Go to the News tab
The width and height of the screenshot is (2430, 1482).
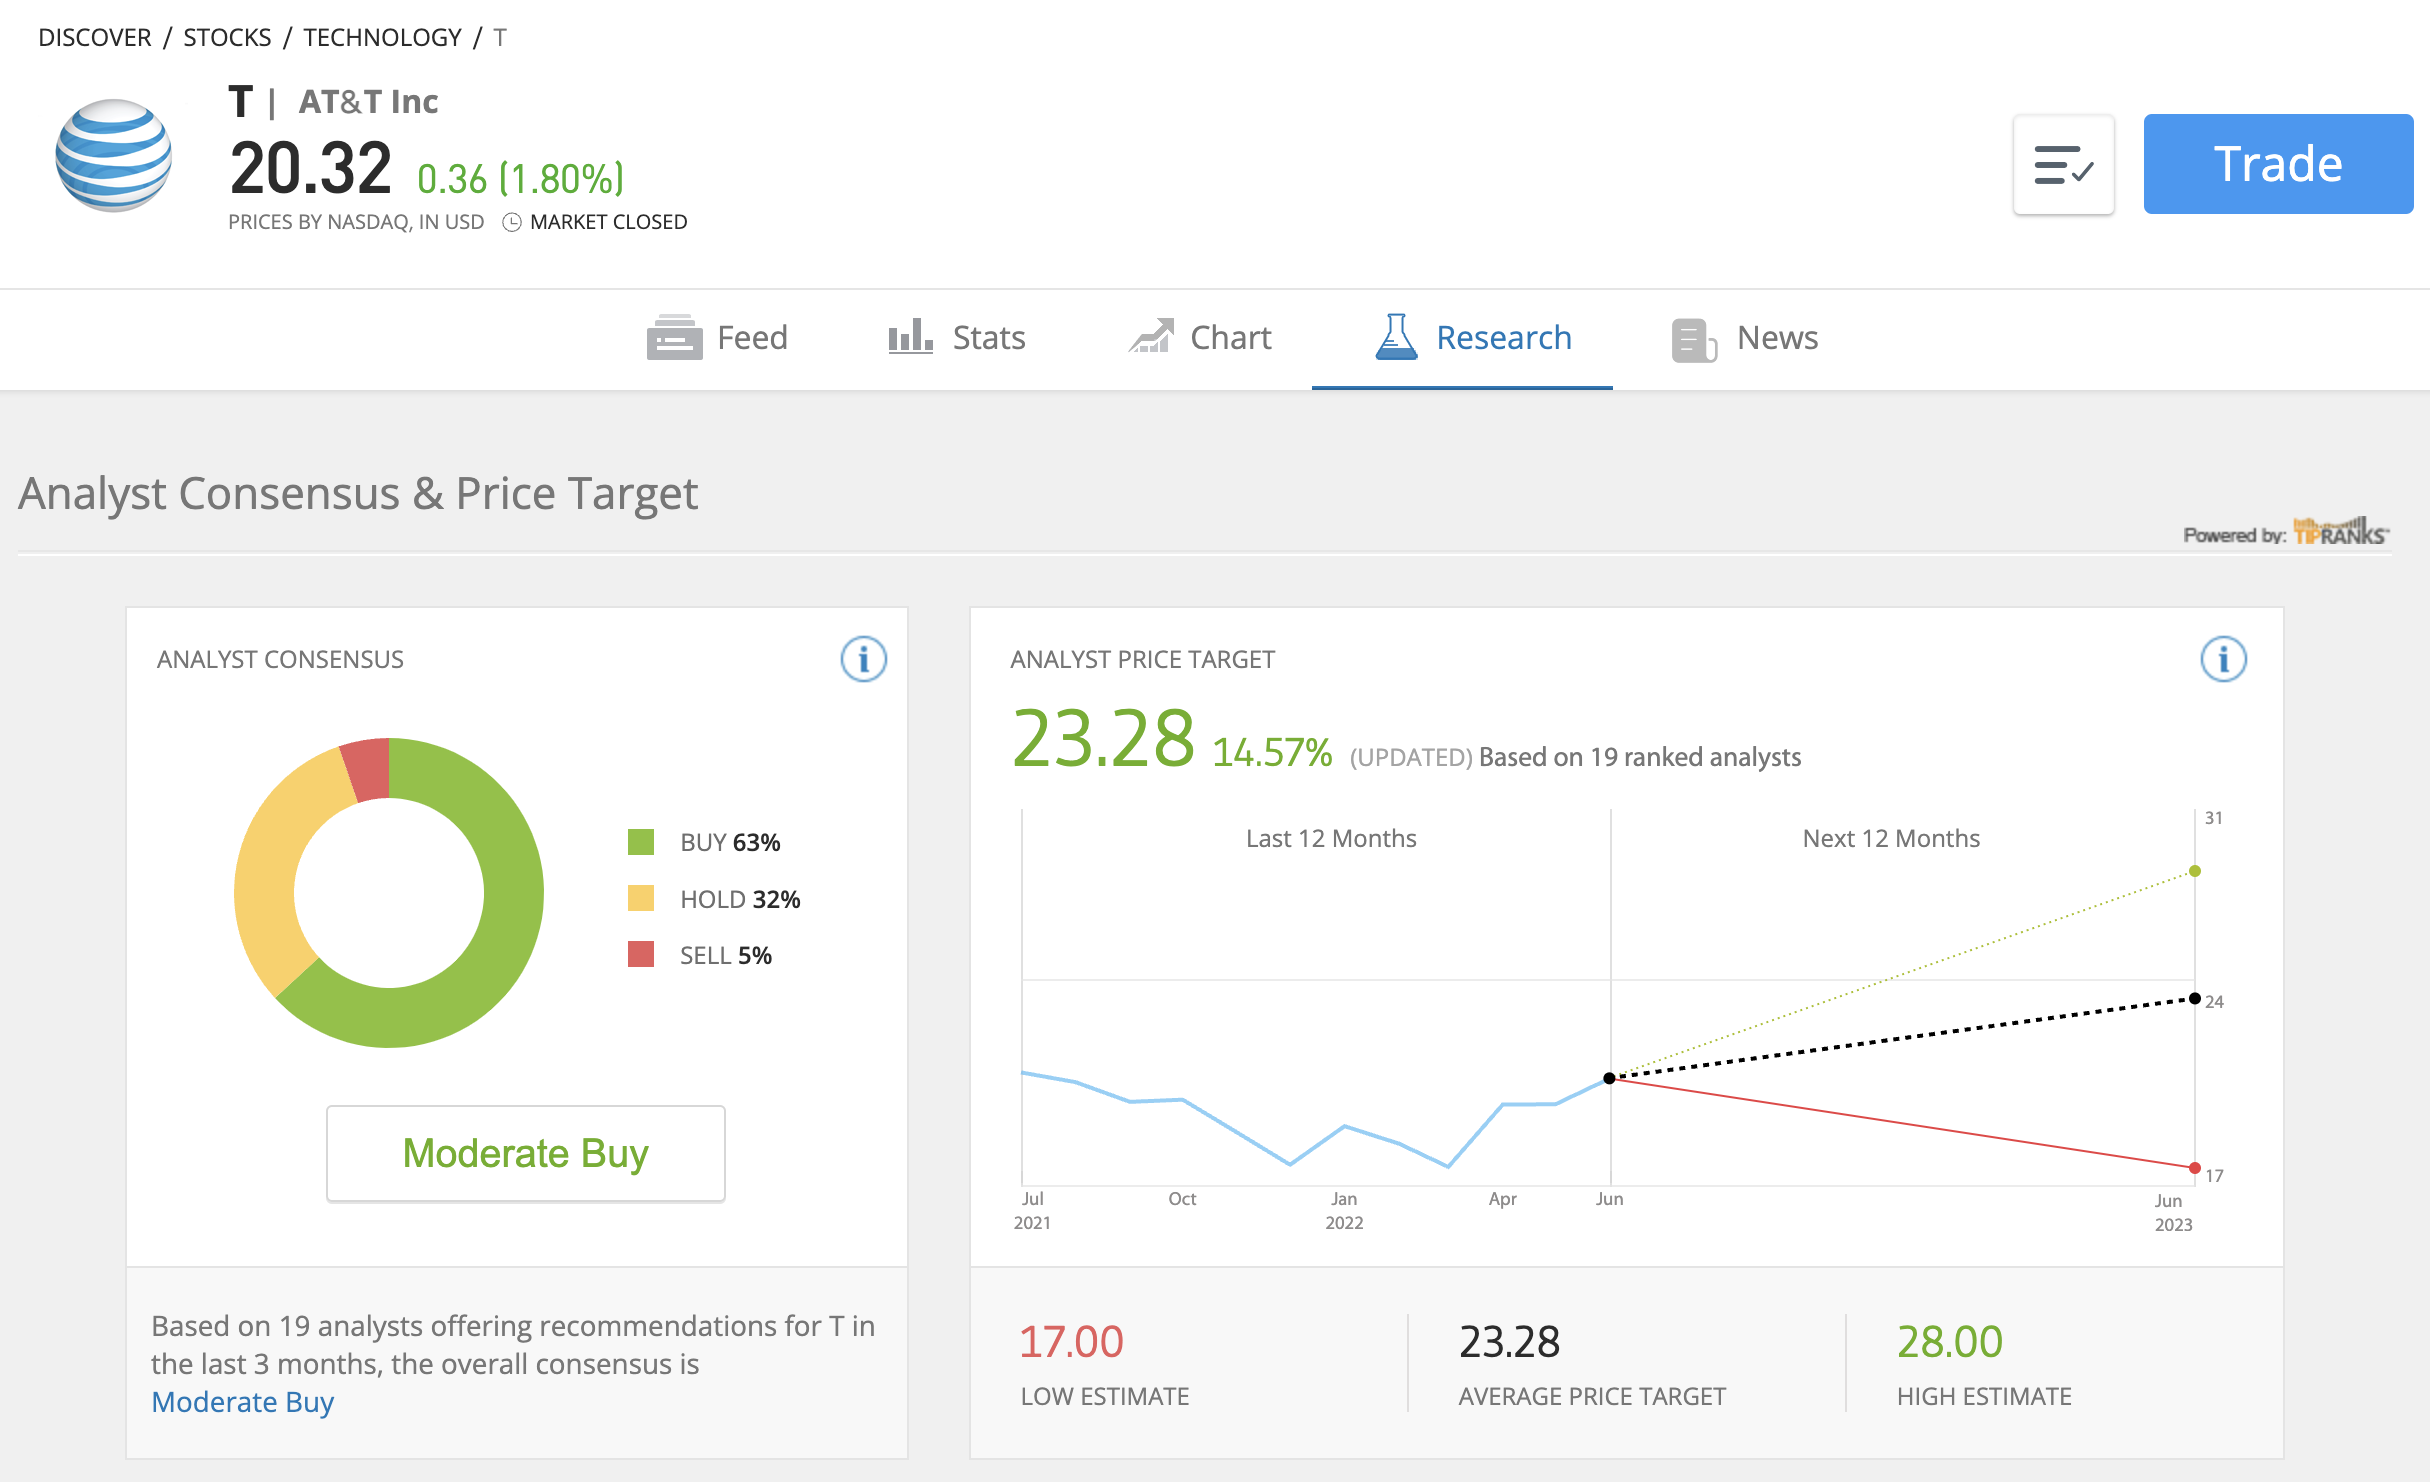[1745, 338]
